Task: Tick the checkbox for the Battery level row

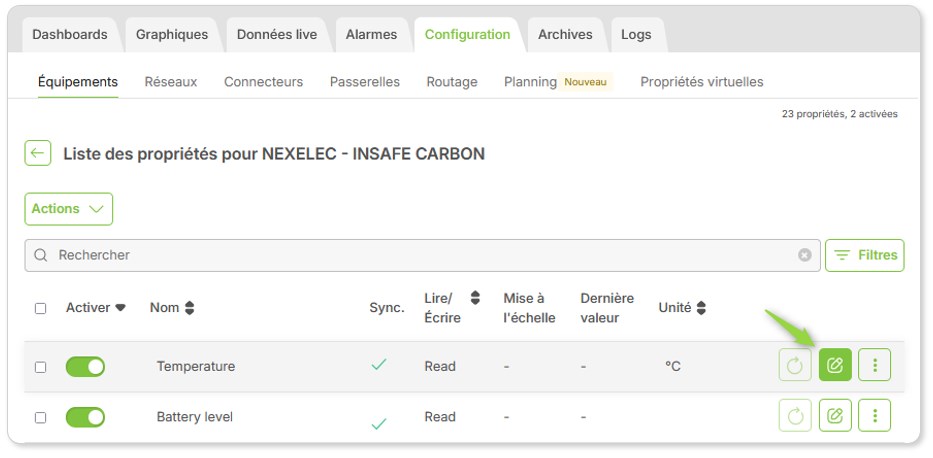Action: point(40,418)
